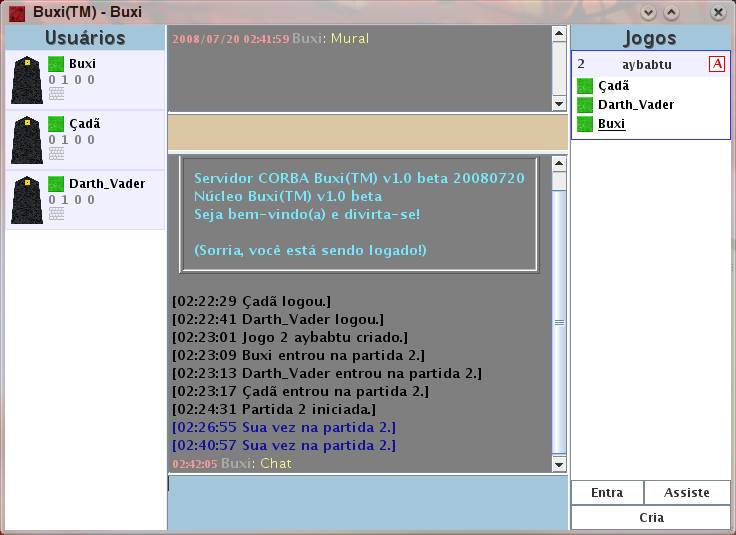
Task: Click the Mural scrollbar down arrow
Action: click(x=559, y=104)
